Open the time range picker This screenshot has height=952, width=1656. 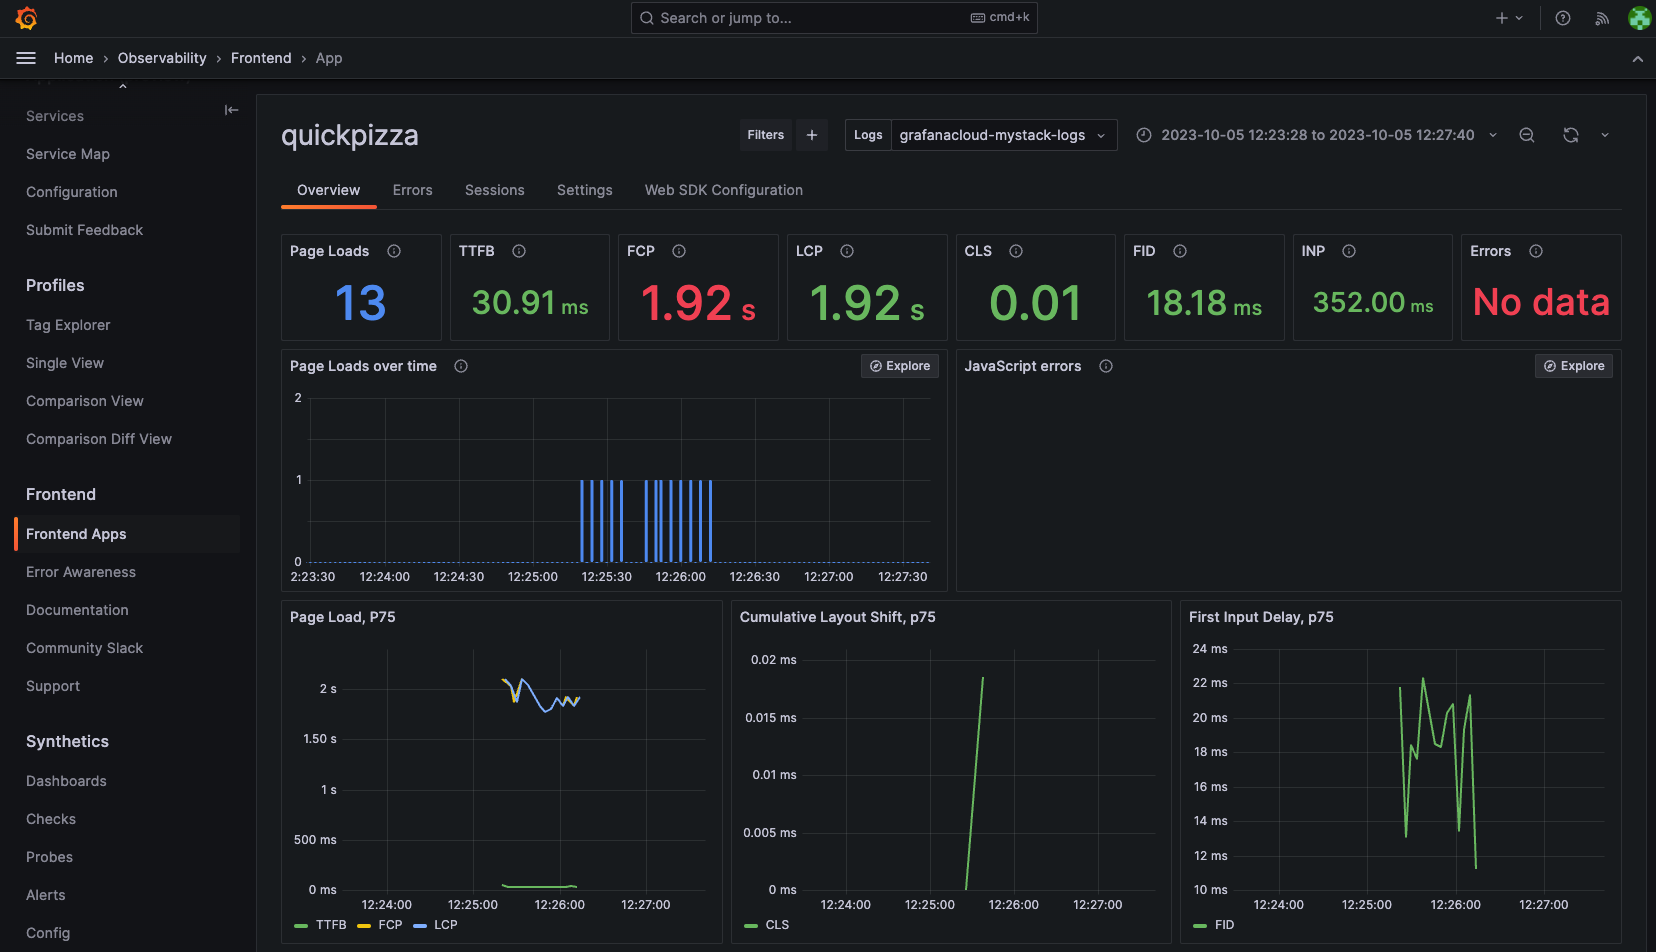click(1317, 135)
